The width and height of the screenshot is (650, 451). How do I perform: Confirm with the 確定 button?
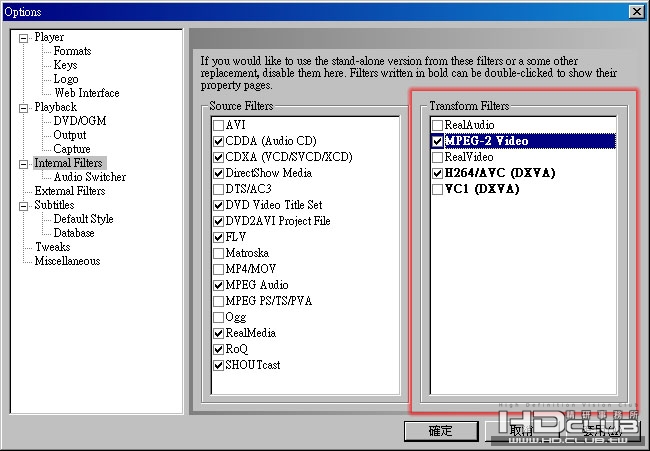441,431
